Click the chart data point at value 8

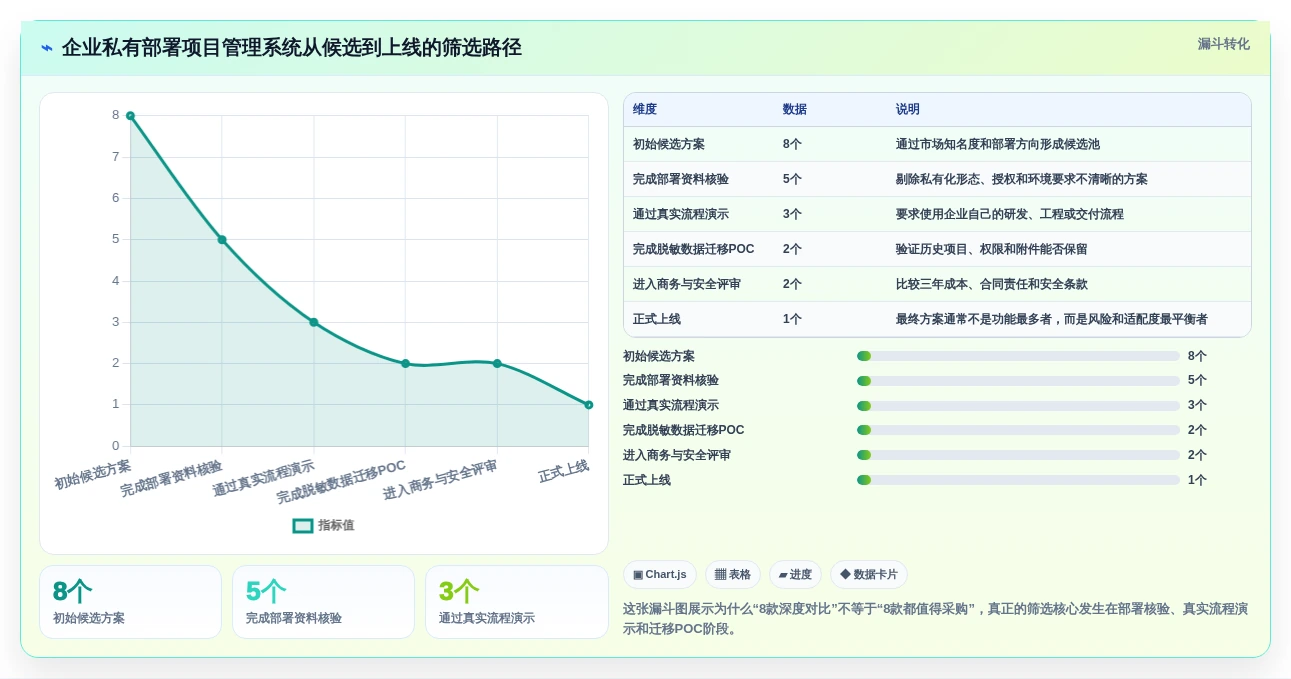click(130, 116)
